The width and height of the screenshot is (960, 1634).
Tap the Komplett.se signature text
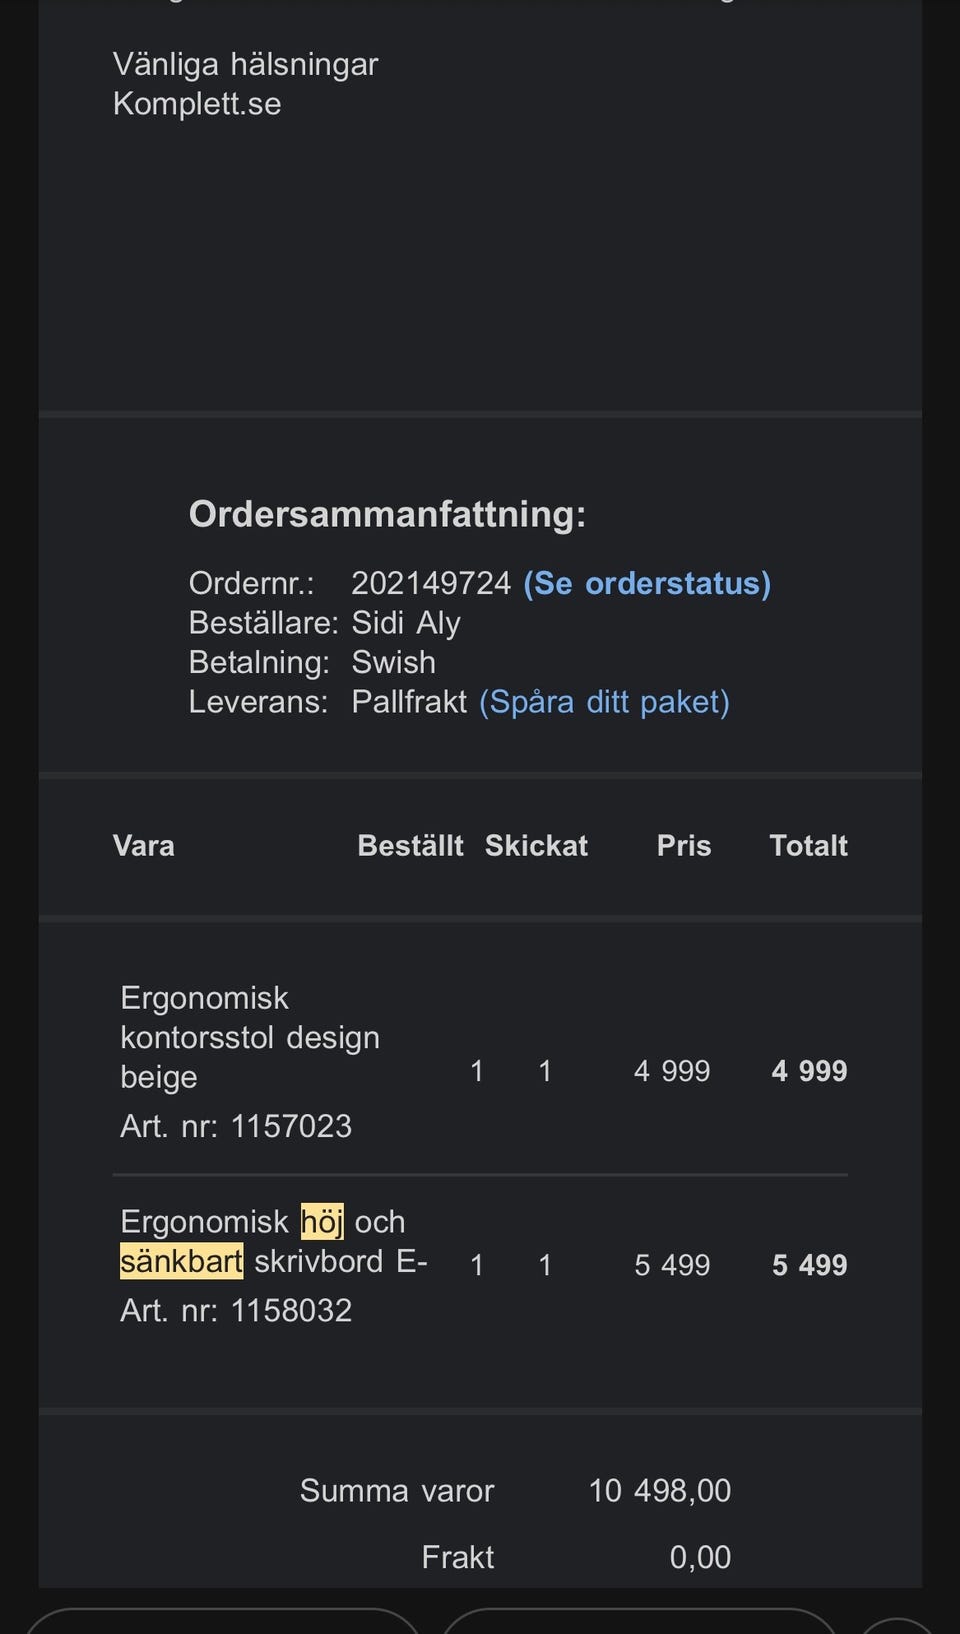pos(197,104)
